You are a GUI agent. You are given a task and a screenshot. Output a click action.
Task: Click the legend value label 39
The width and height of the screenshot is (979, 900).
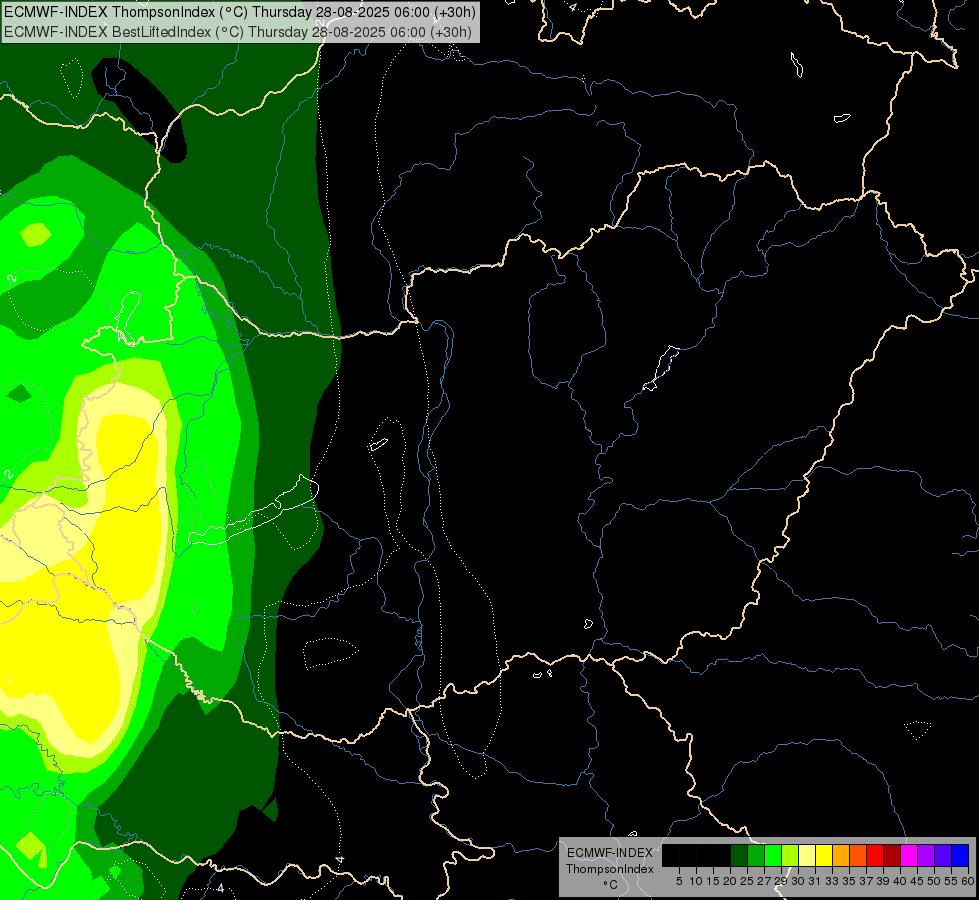[x=883, y=881]
